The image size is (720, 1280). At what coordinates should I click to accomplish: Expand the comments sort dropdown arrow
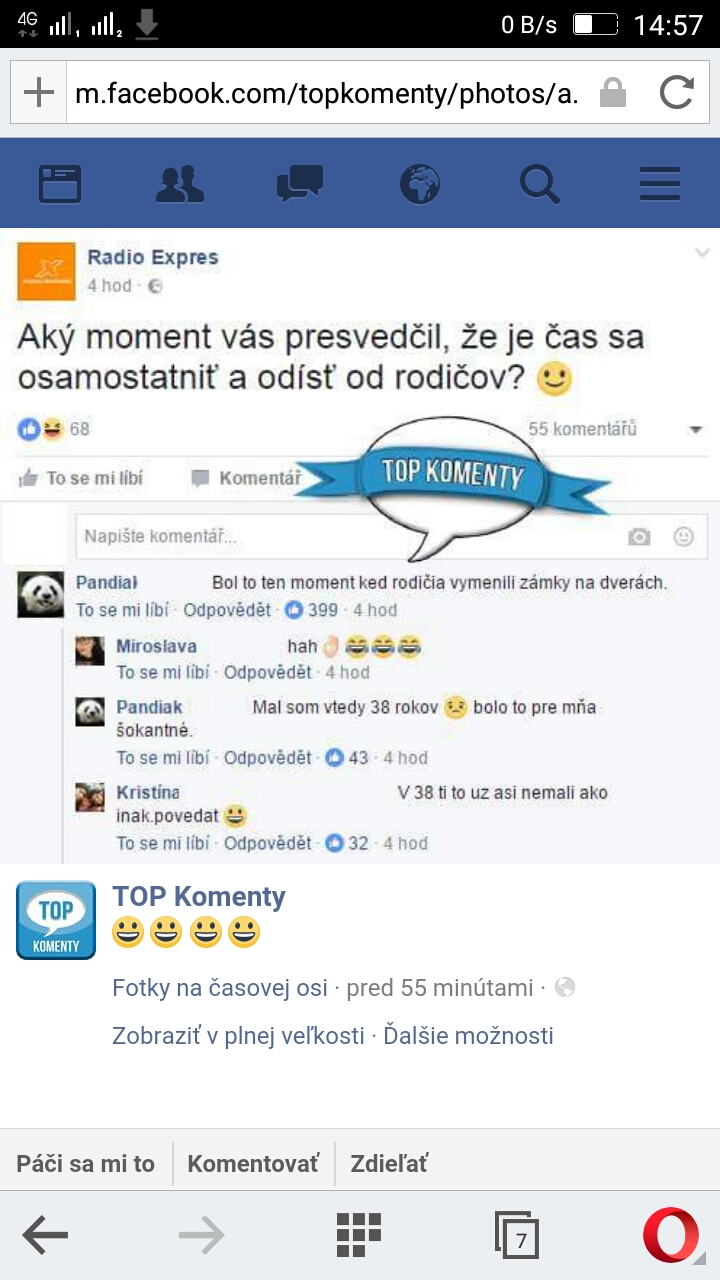tap(696, 430)
